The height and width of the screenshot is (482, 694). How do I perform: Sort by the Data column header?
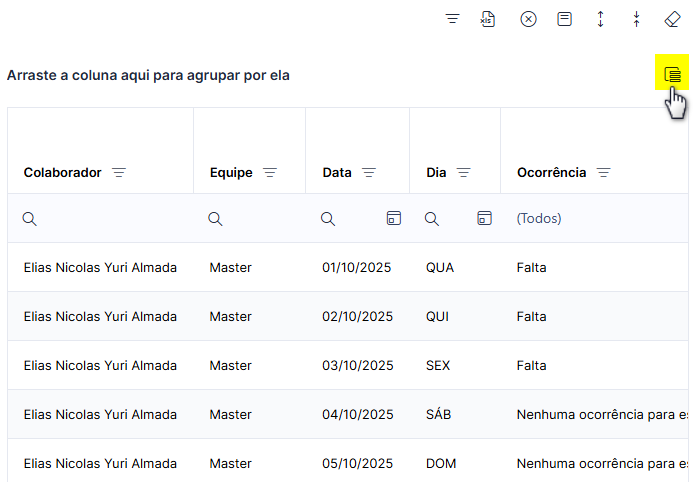(337, 173)
